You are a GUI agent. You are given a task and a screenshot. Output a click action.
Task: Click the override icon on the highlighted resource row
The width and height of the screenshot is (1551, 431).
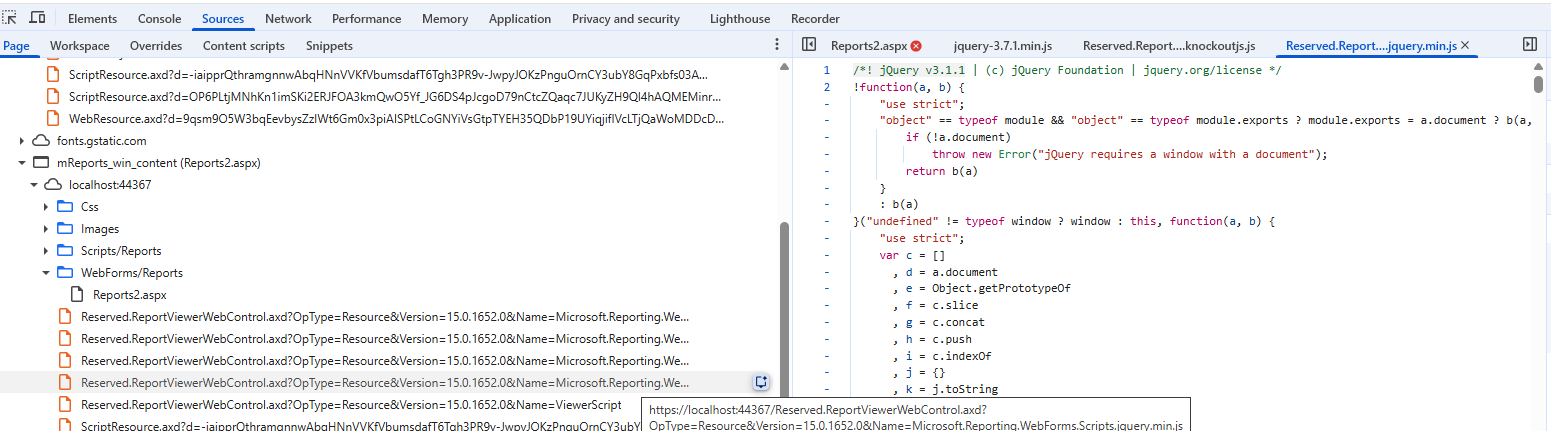(x=761, y=382)
